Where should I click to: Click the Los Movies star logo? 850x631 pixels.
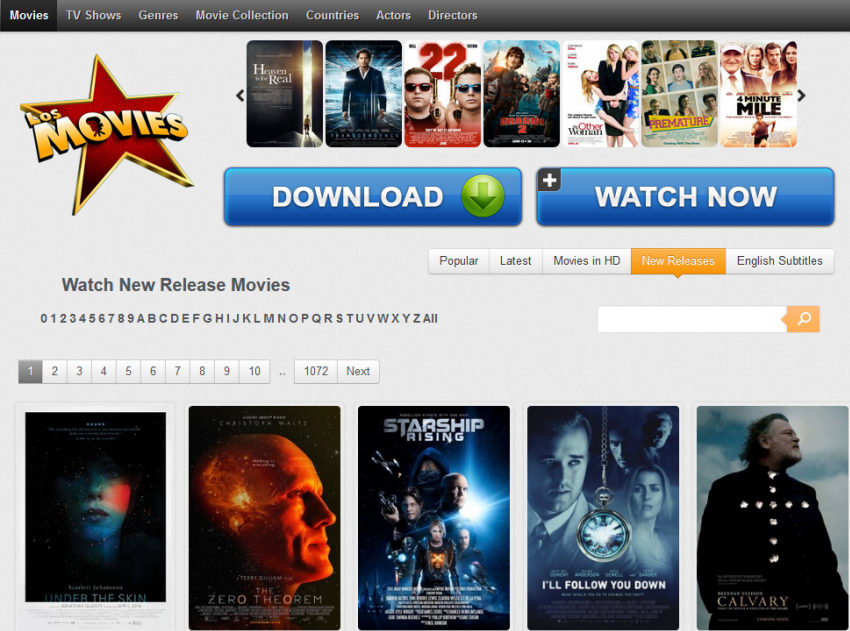tap(107, 134)
